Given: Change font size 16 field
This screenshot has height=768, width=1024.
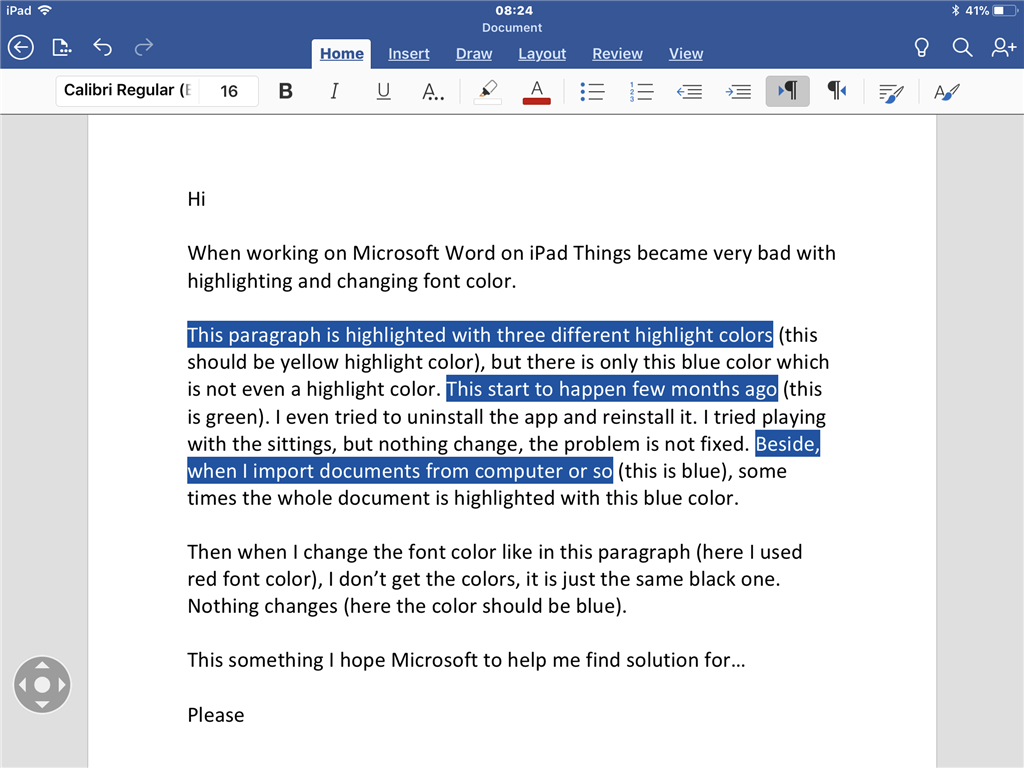Looking at the screenshot, I should point(229,91).
